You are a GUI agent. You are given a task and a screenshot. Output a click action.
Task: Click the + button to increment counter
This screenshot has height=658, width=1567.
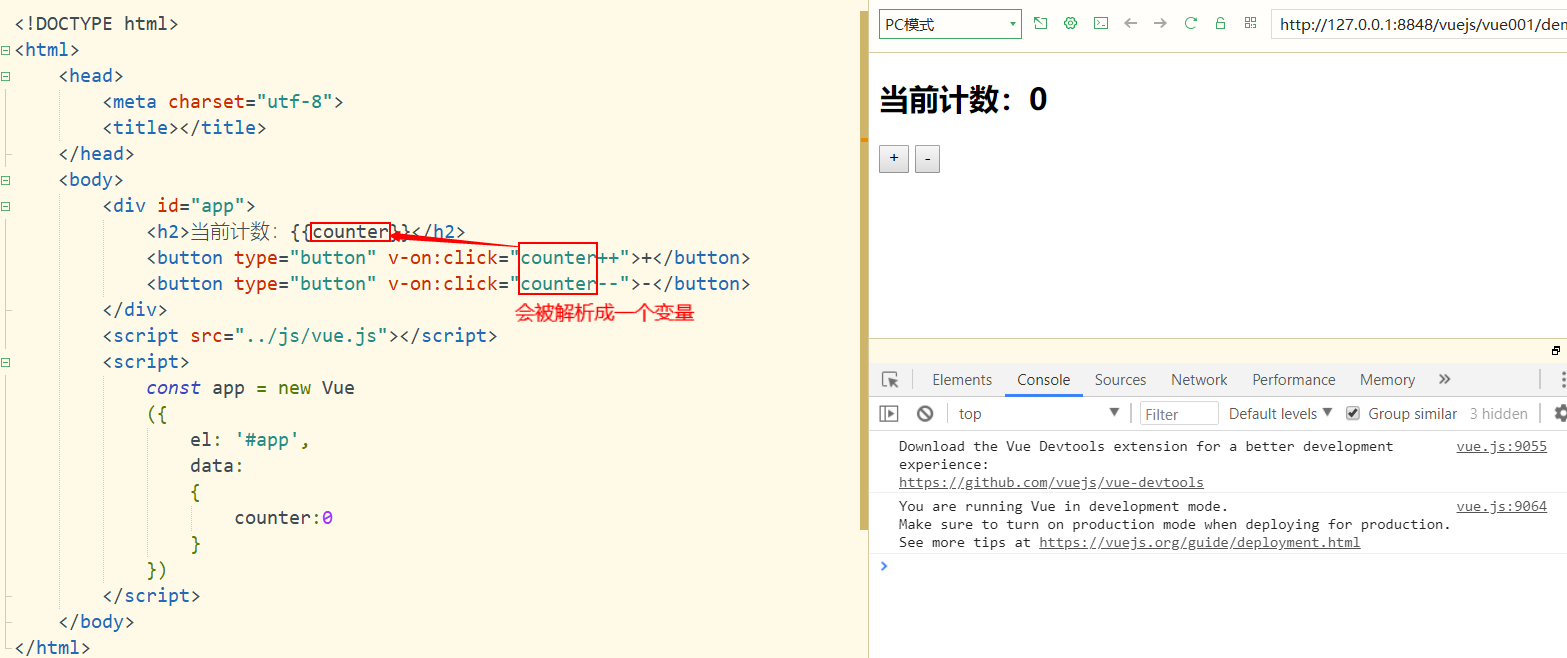tap(894, 159)
